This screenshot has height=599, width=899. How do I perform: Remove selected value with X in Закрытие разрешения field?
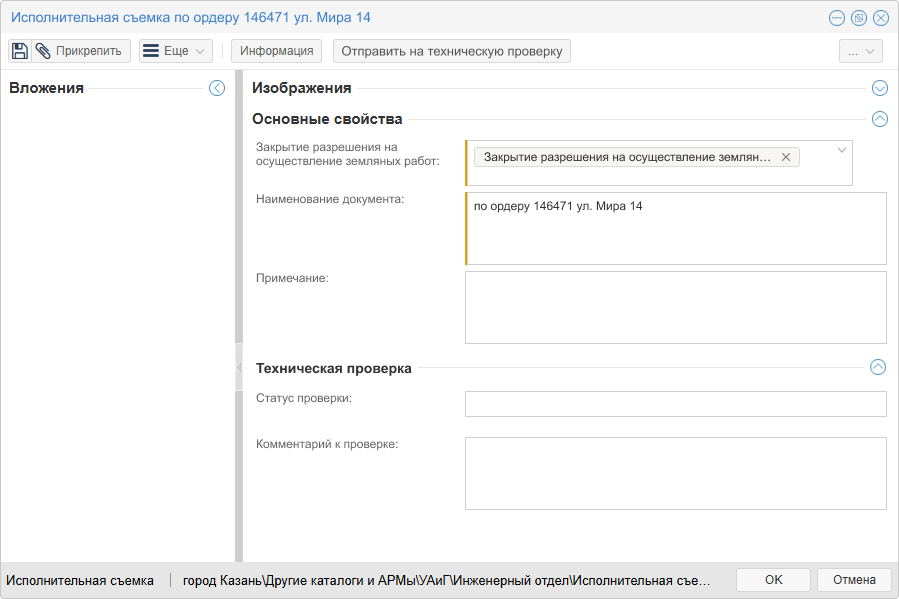click(786, 157)
